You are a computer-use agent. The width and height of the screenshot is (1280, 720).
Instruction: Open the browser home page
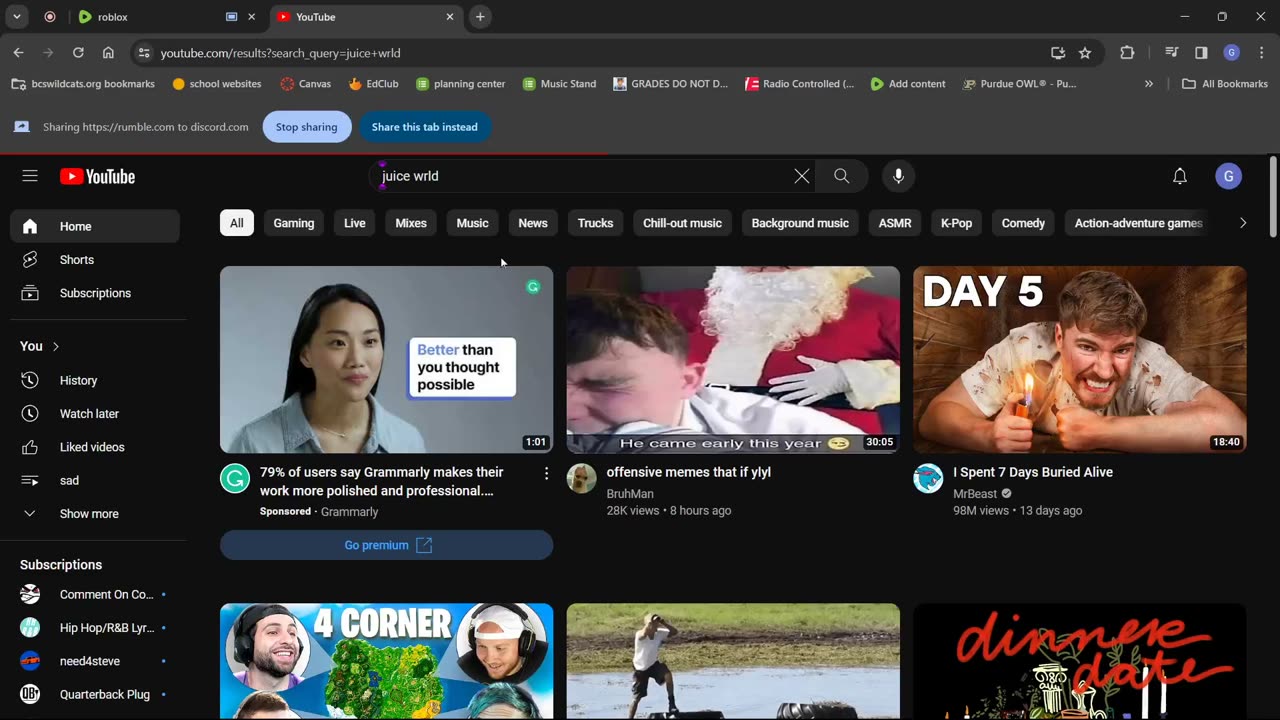(108, 53)
